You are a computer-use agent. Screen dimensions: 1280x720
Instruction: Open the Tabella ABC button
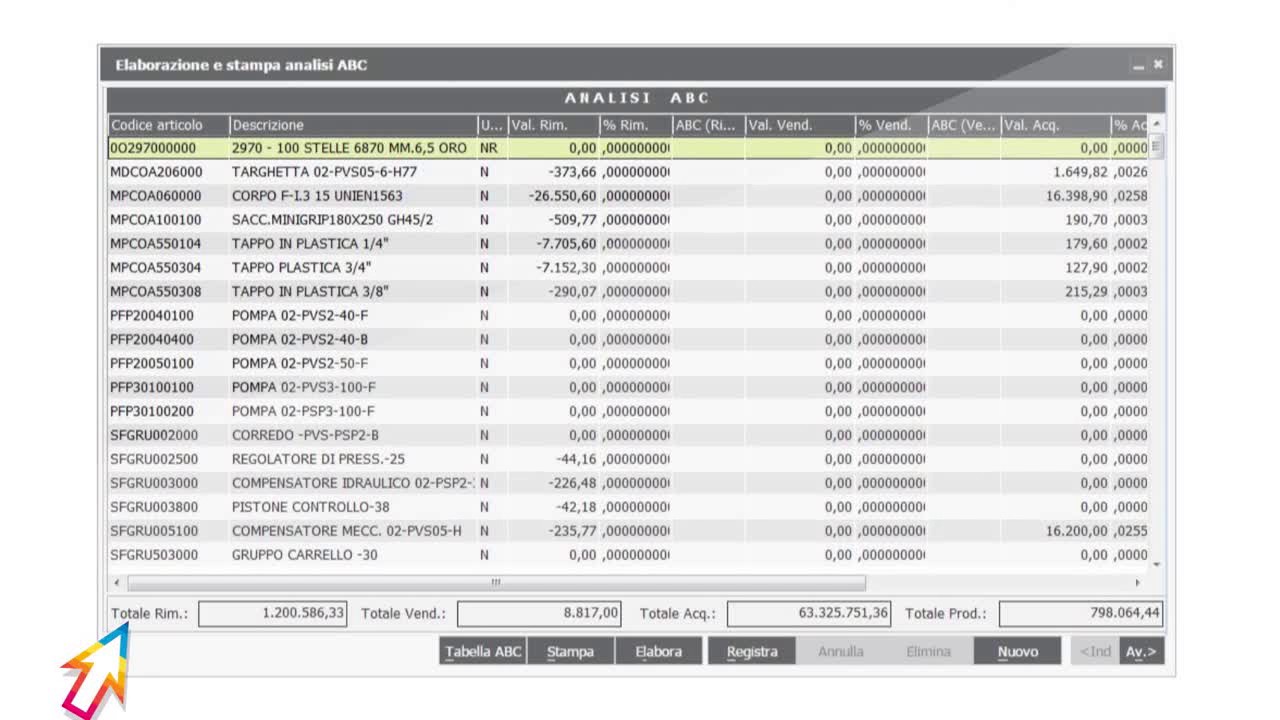(483, 651)
